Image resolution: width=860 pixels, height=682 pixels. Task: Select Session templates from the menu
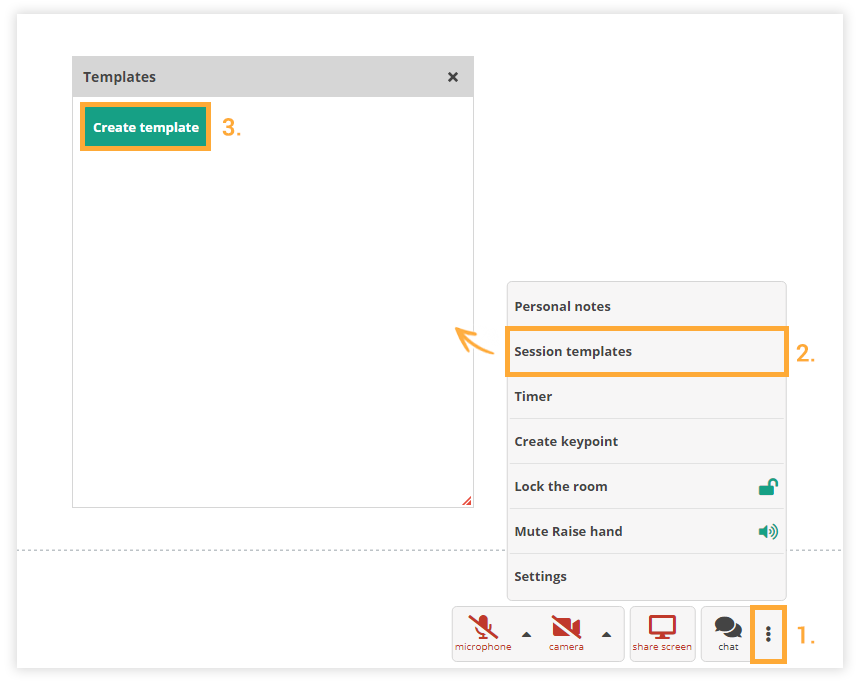click(647, 351)
